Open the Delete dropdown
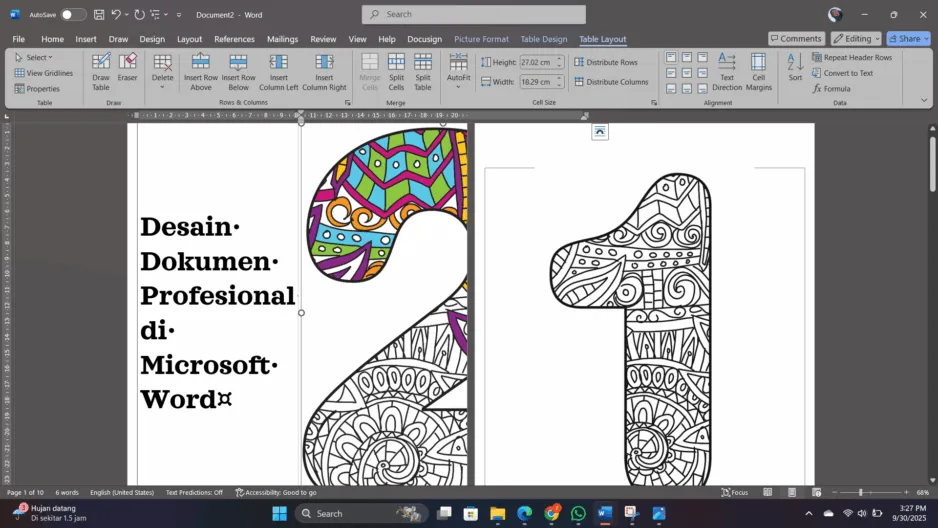The height and width of the screenshot is (528, 938). click(162, 71)
